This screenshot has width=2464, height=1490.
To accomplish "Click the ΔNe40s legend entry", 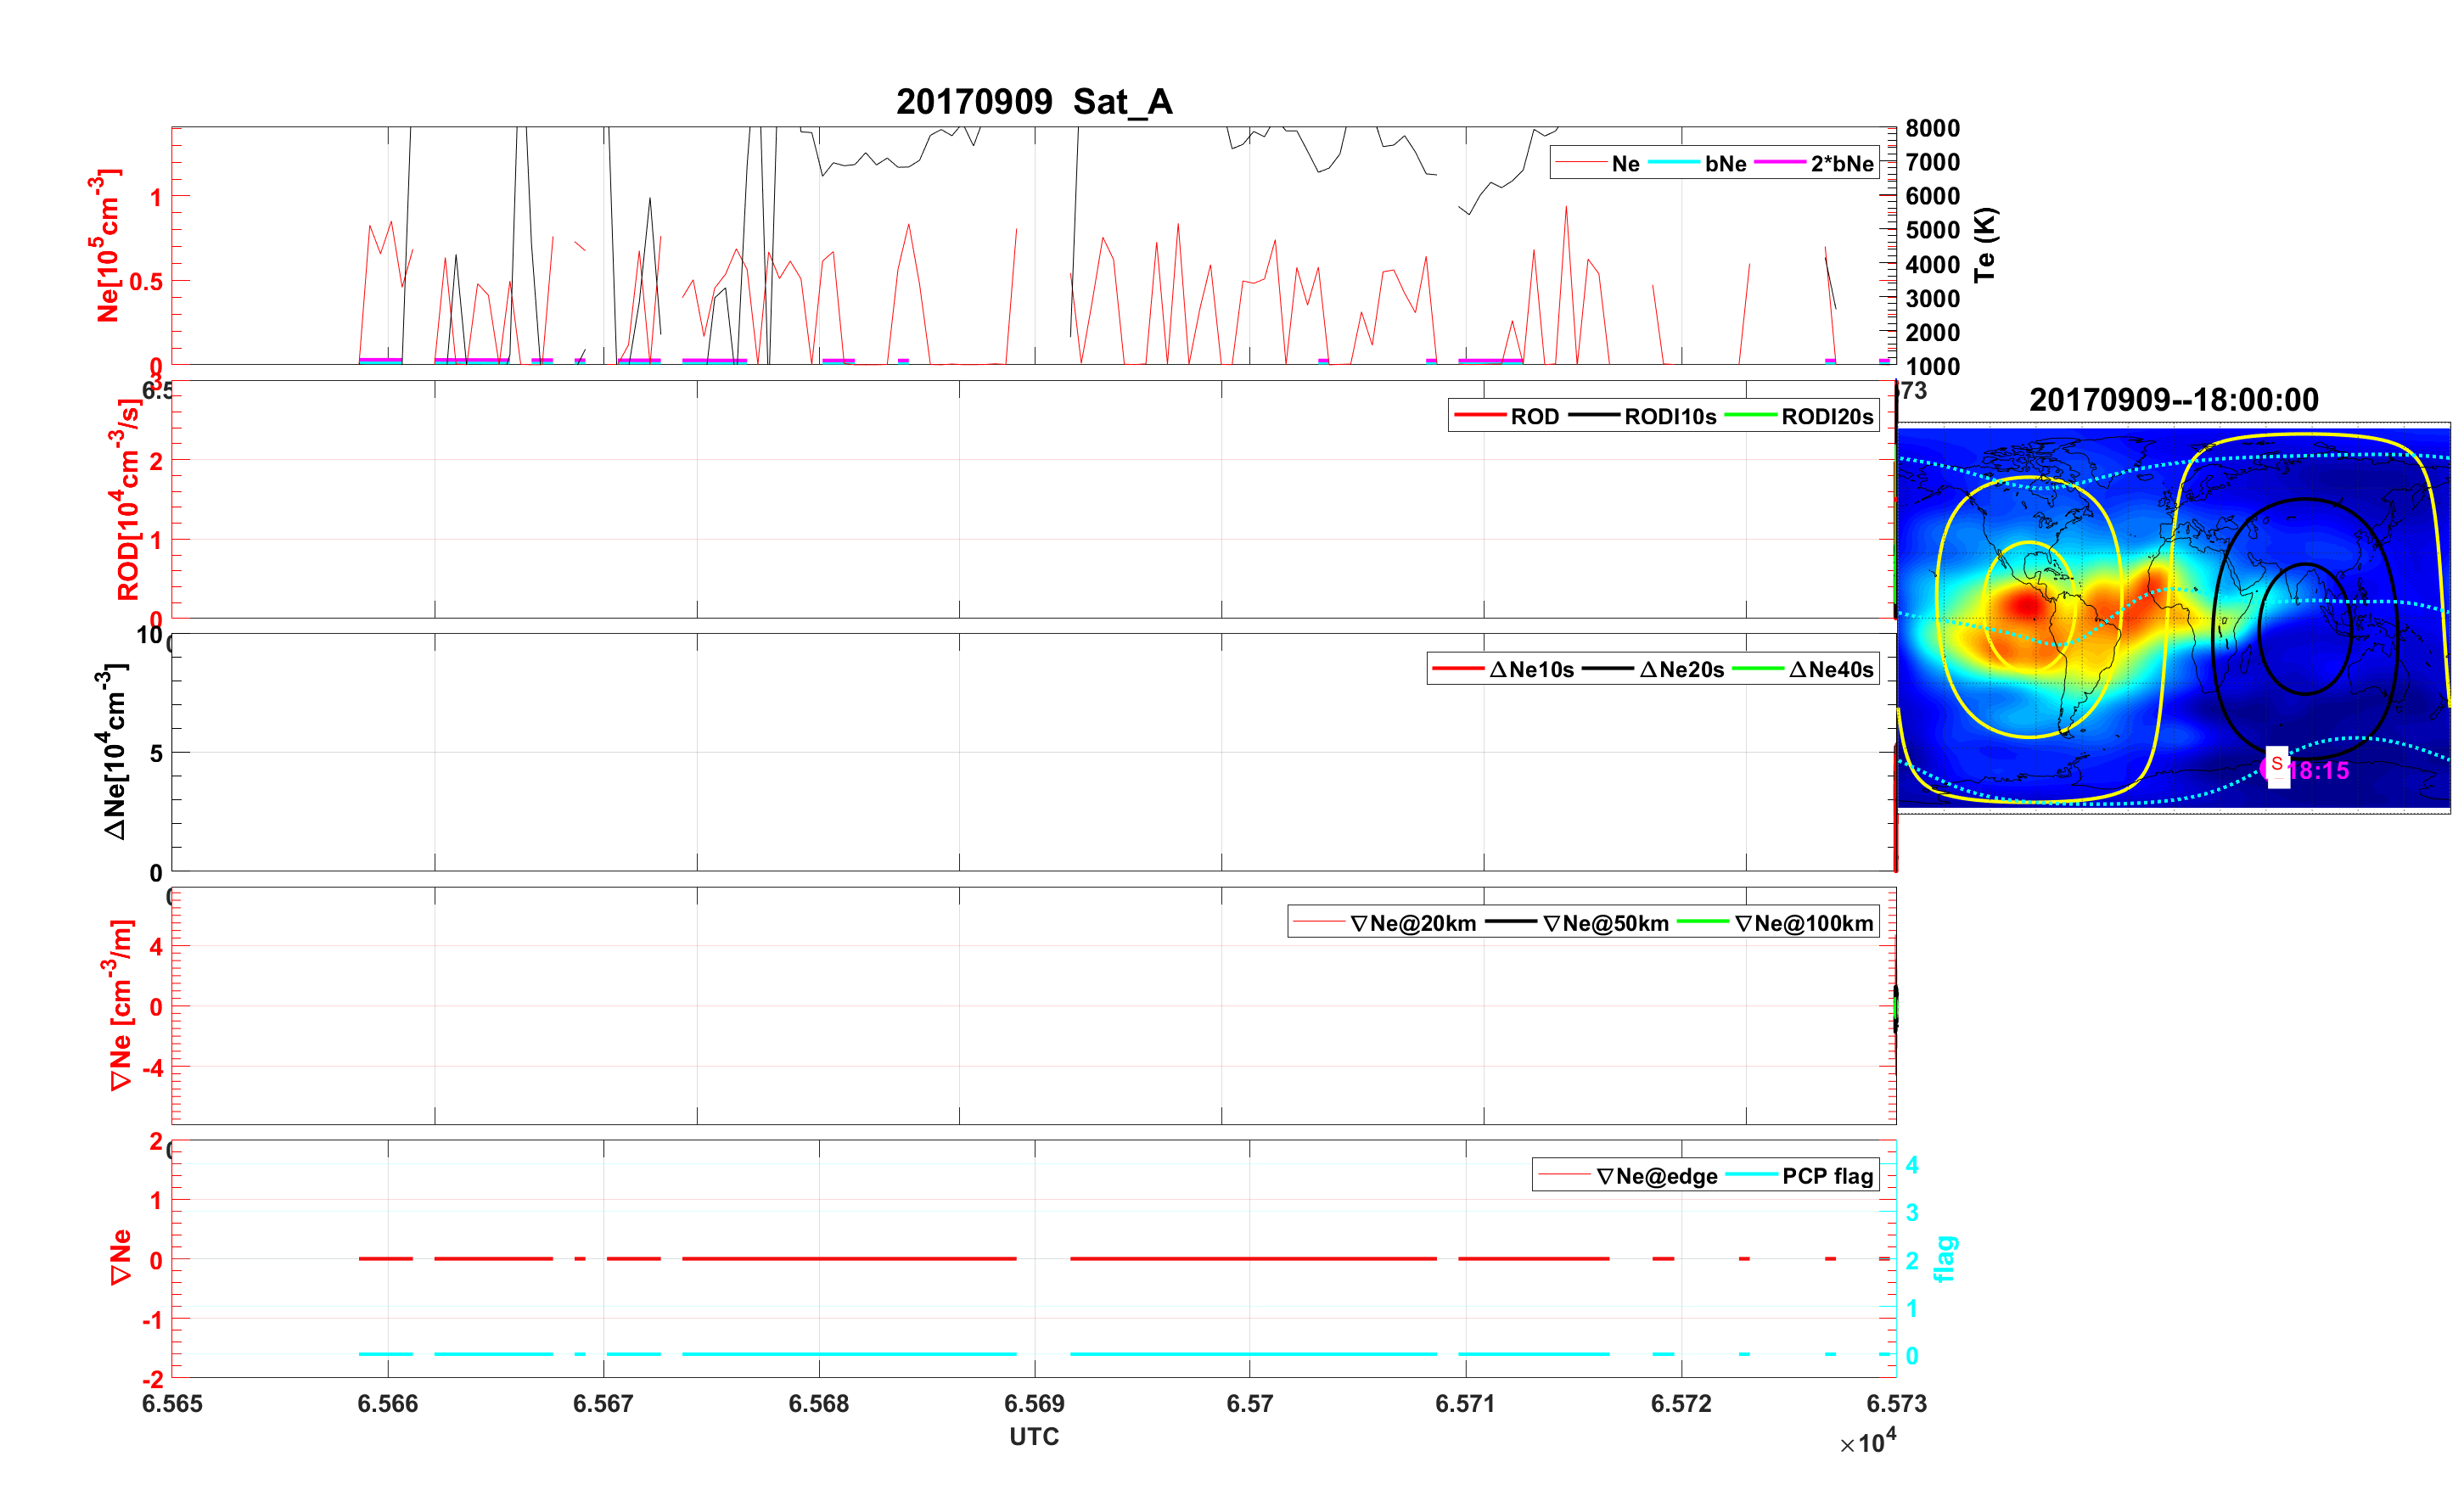I will 1830,669.
